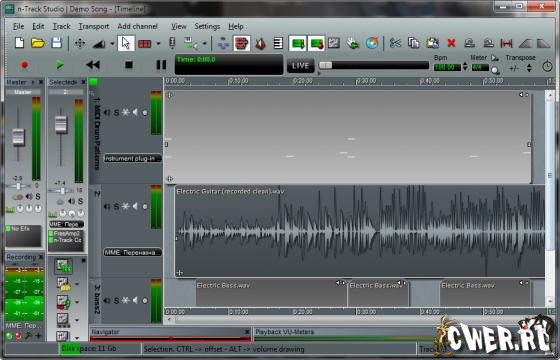Click the red X delete icon
Image resolution: width=560 pixels, height=360 pixels.
click(x=451, y=43)
